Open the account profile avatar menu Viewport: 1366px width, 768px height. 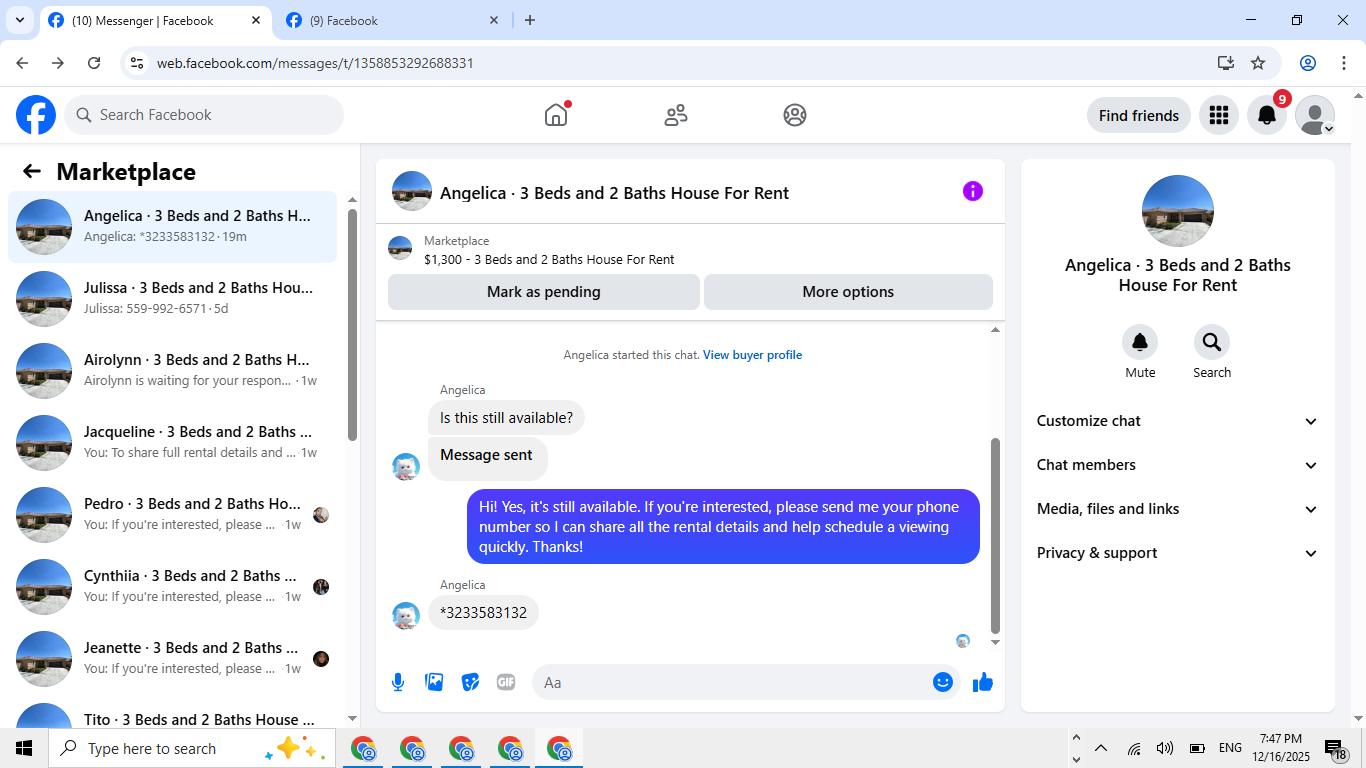click(x=1315, y=115)
